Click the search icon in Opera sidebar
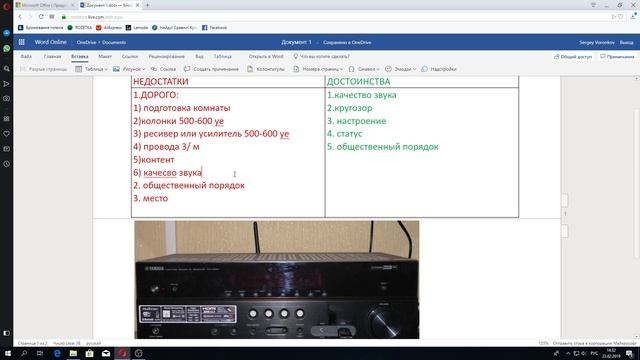The height and width of the screenshot is (360, 640). click(x=6, y=69)
